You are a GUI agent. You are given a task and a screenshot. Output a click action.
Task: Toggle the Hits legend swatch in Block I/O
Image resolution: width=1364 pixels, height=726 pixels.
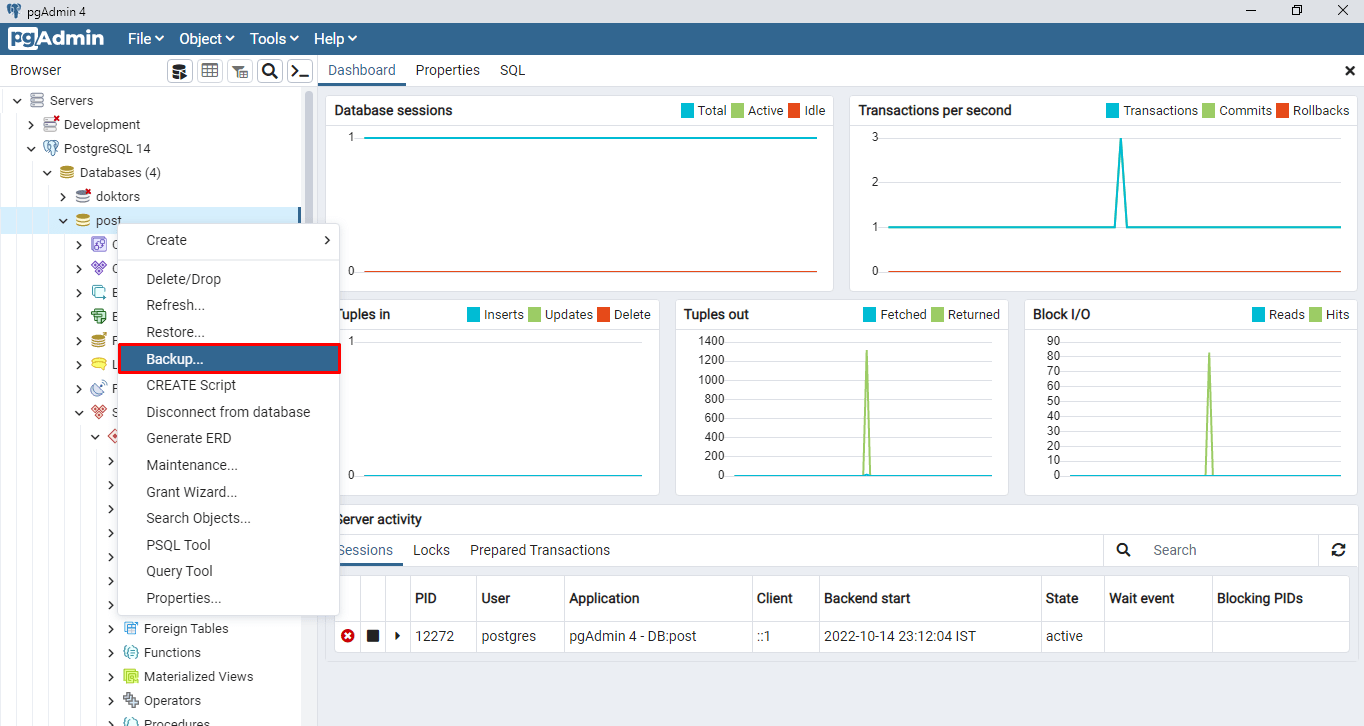click(1316, 315)
